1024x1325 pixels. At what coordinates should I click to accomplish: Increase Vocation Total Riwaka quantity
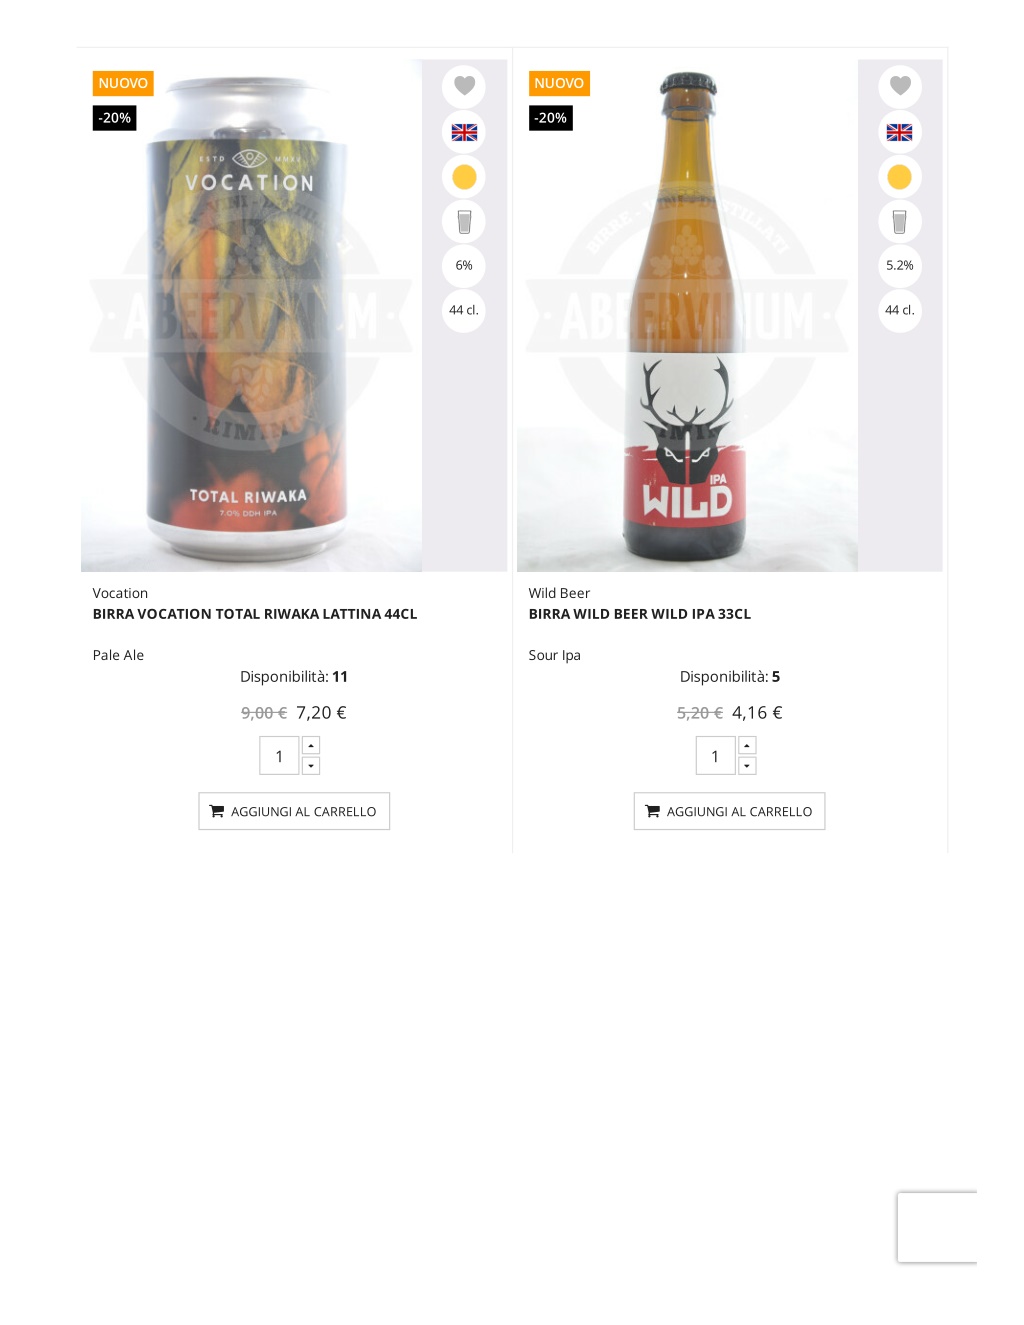click(x=311, y=746)
